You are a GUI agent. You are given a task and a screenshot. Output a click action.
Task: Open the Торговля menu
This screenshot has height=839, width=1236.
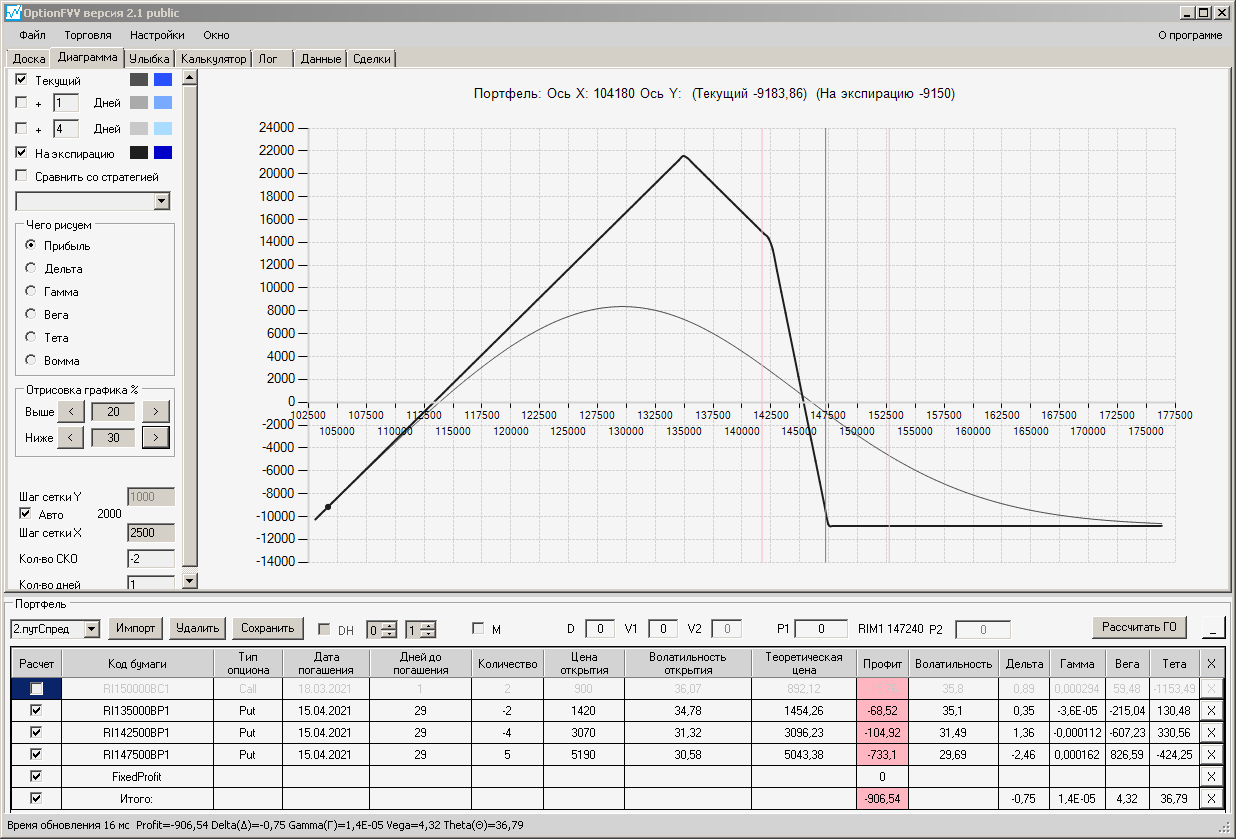88,35
